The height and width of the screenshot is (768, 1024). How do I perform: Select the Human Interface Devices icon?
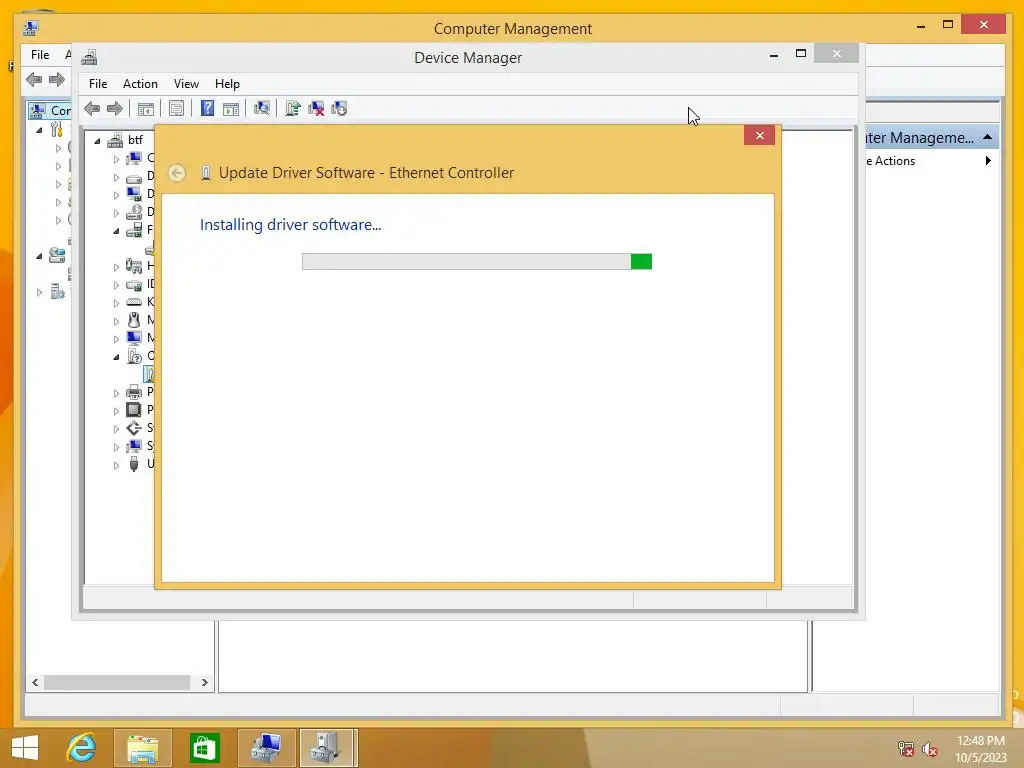tap(134, 266)
